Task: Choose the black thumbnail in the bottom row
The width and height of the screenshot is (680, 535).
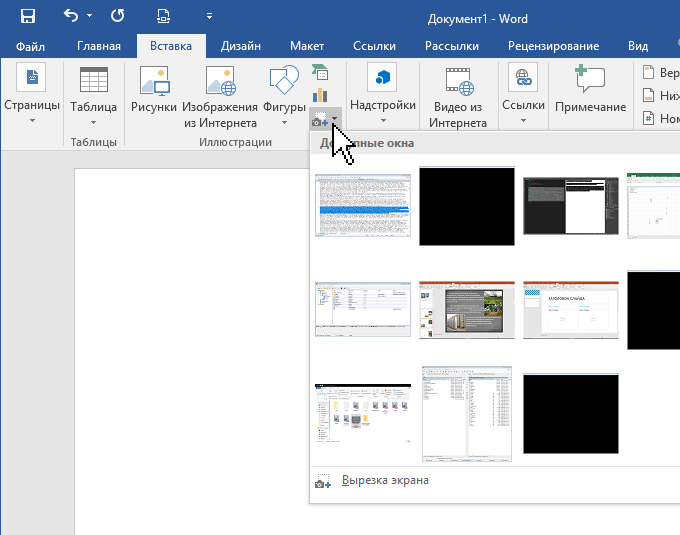Action: [x=571, y=414]
